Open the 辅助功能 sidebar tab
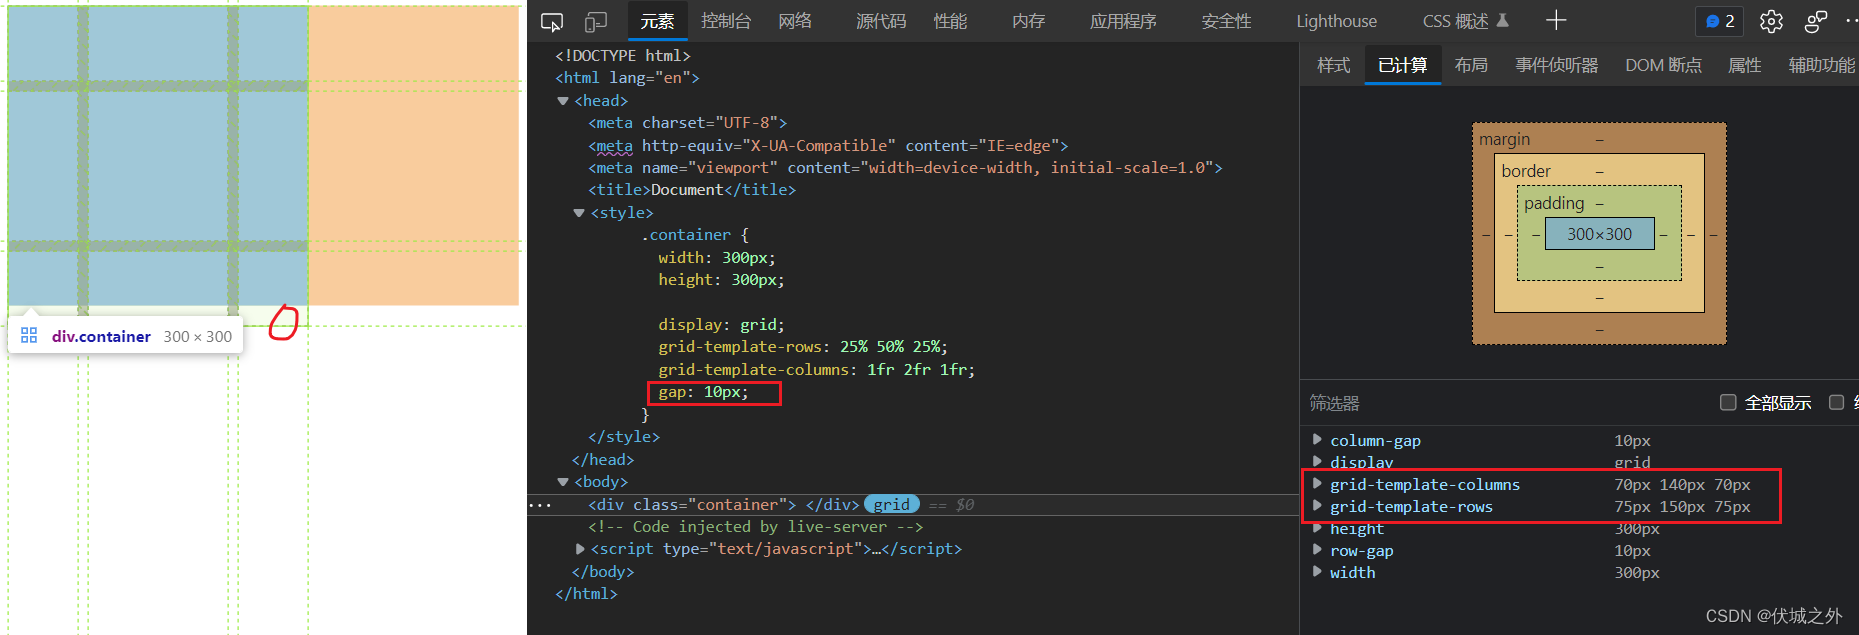 [1821, 65]
